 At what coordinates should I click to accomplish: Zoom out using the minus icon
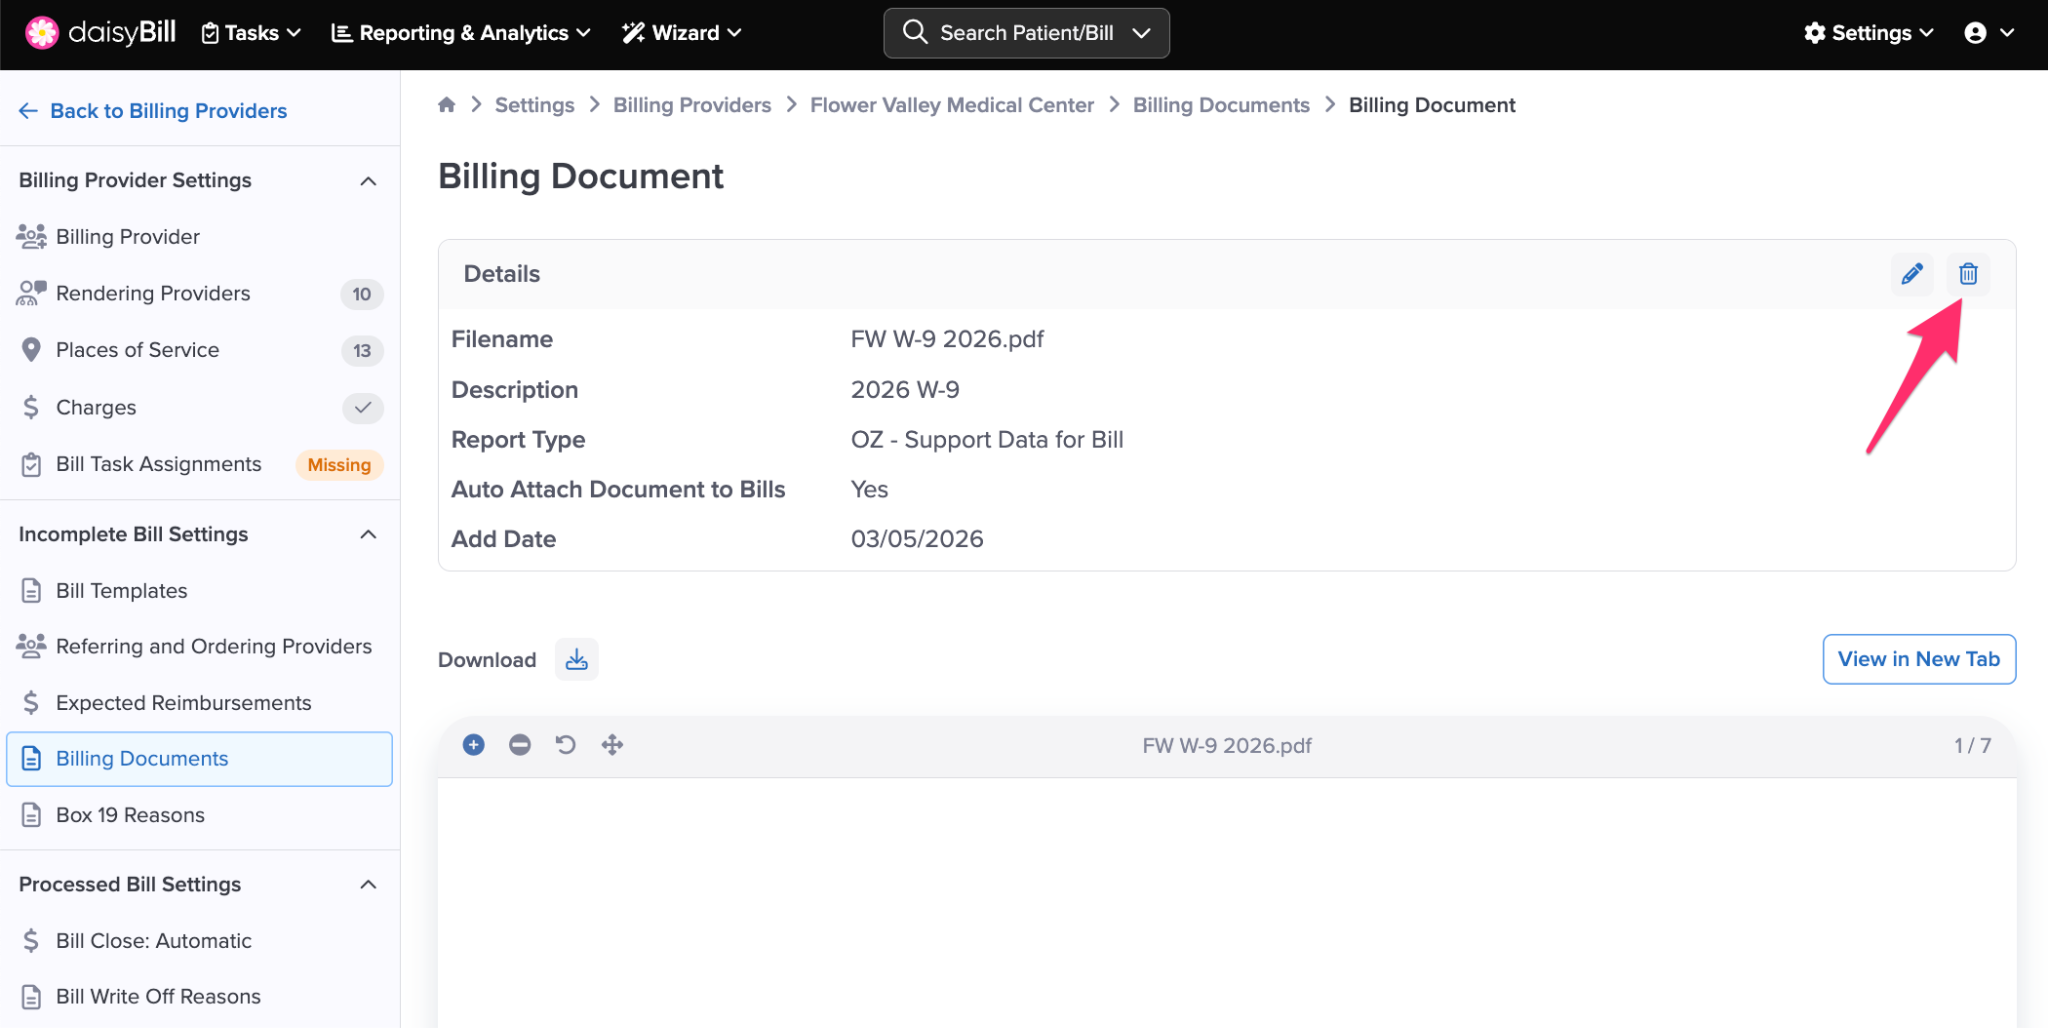(x=520, y=745)
